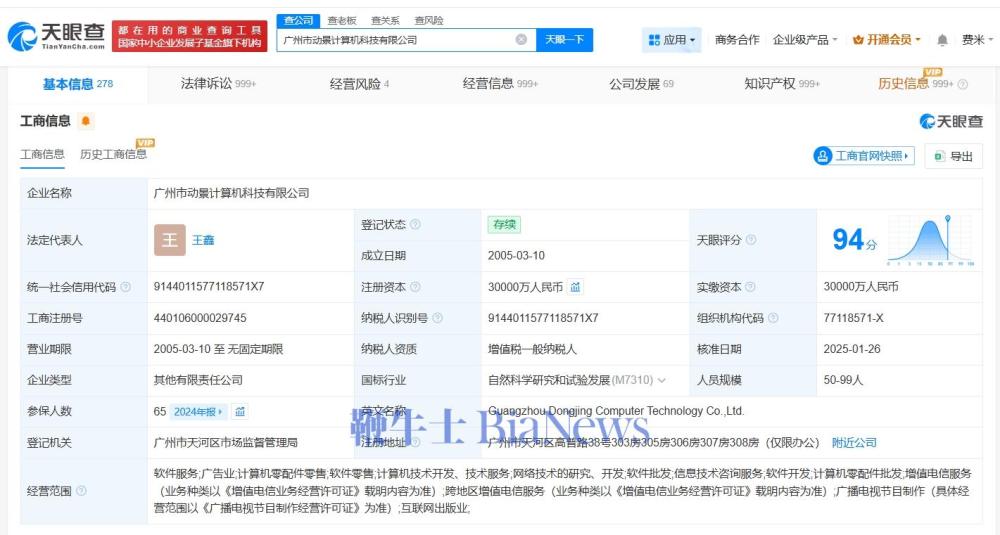Viewport: 1000px width, 535px height.
Task: Select the 查老板 search mode tab
Action: [342, 20]
